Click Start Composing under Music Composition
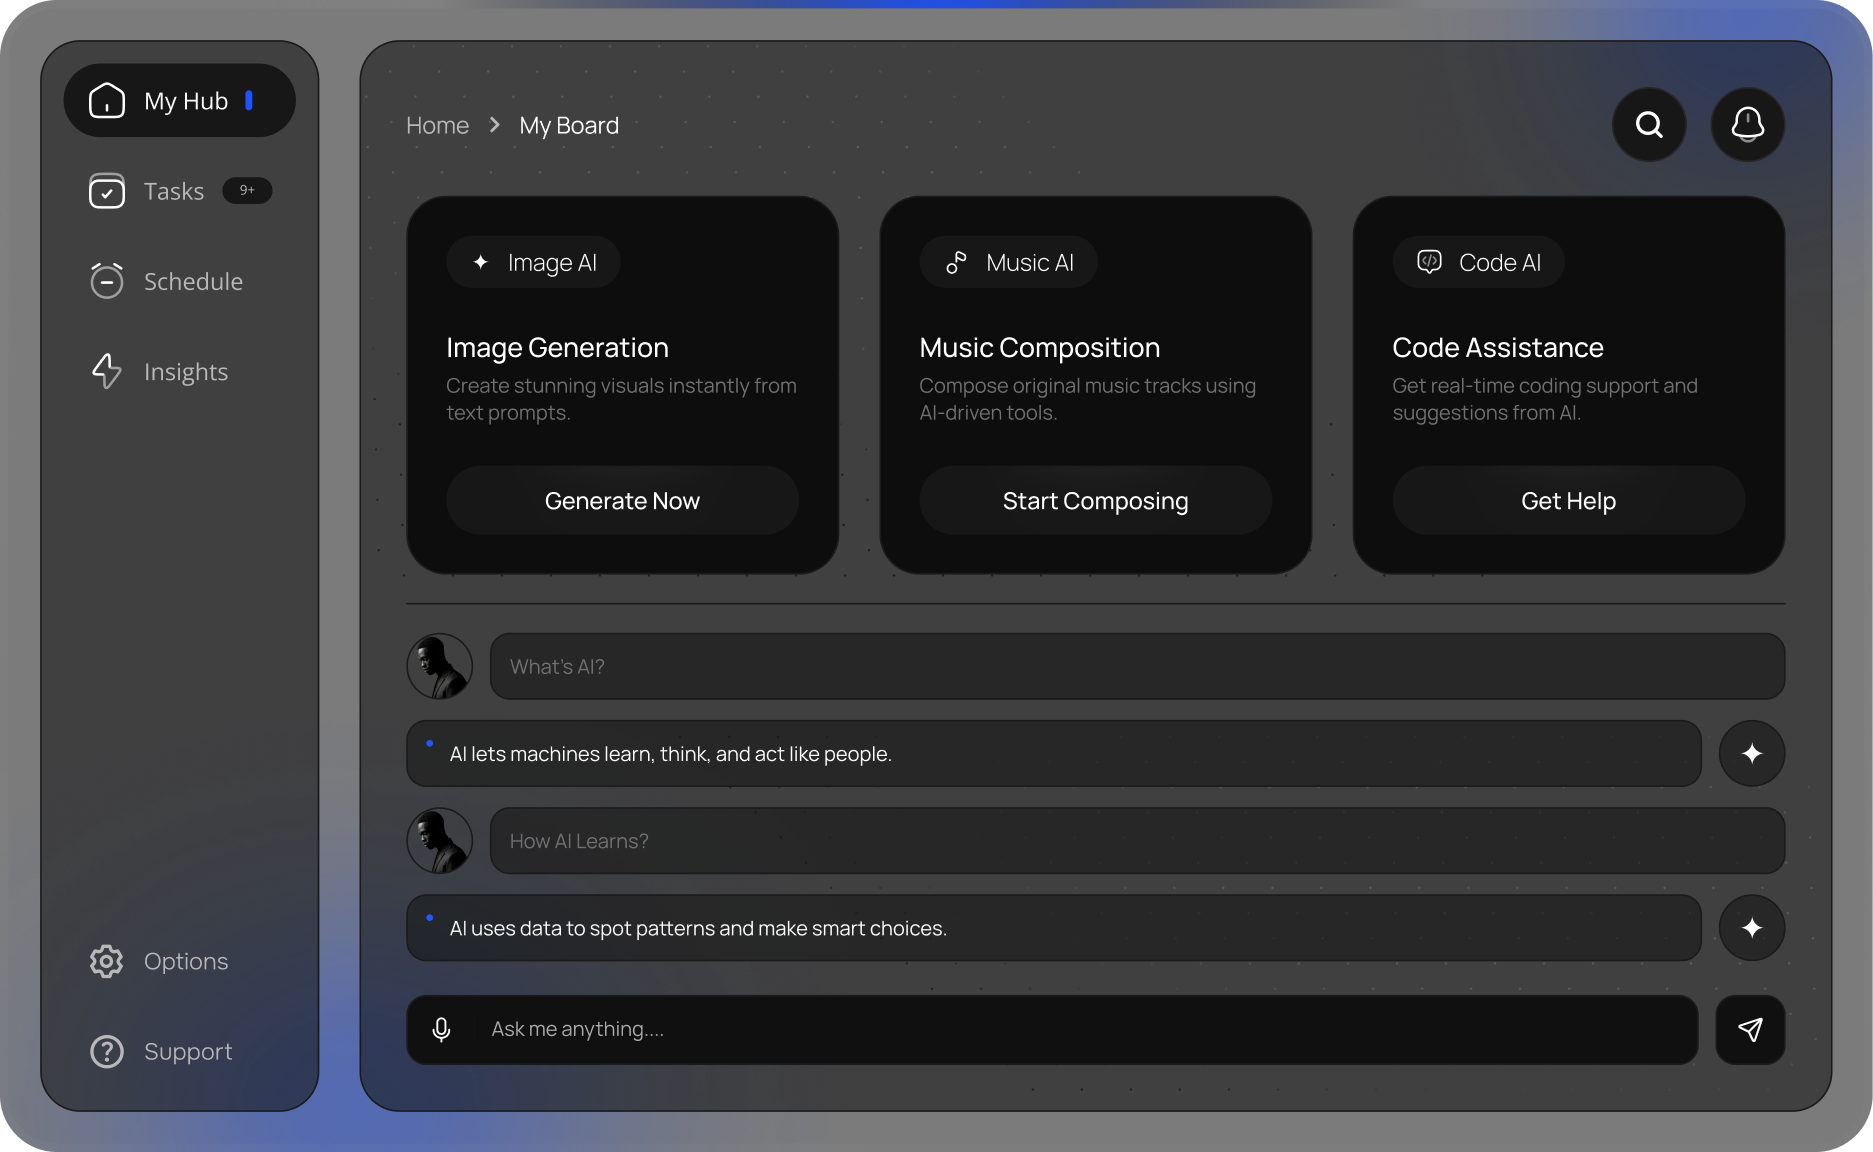 click(1095, 500)
